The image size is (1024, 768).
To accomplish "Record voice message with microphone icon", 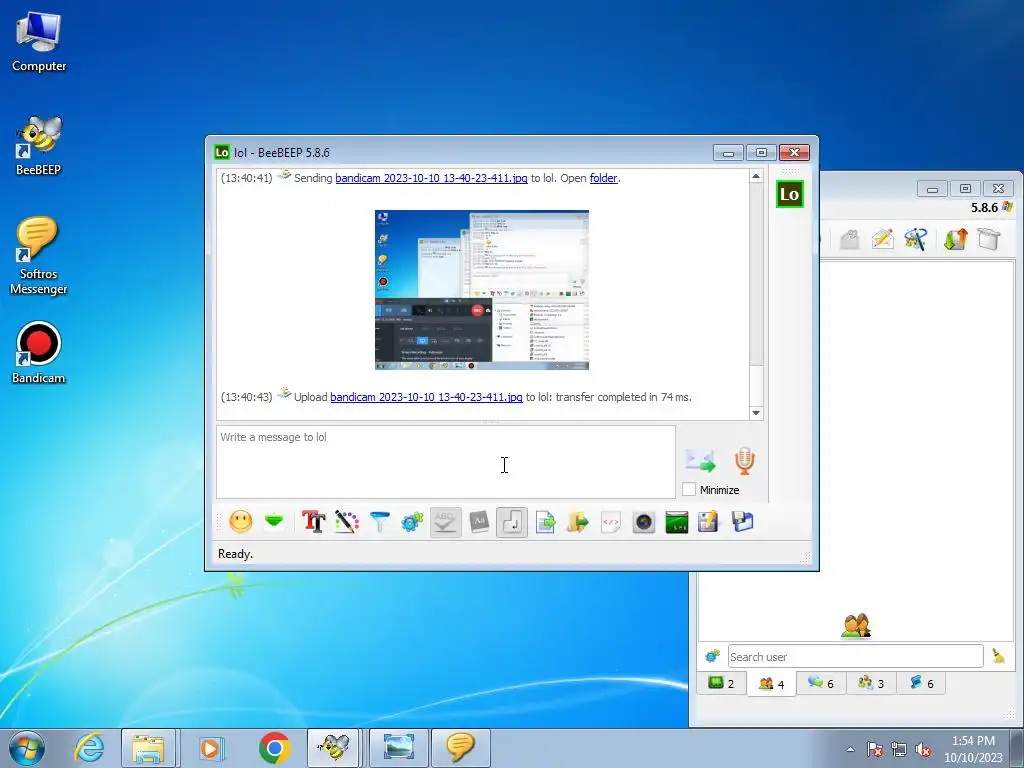I will coord(744,460).
